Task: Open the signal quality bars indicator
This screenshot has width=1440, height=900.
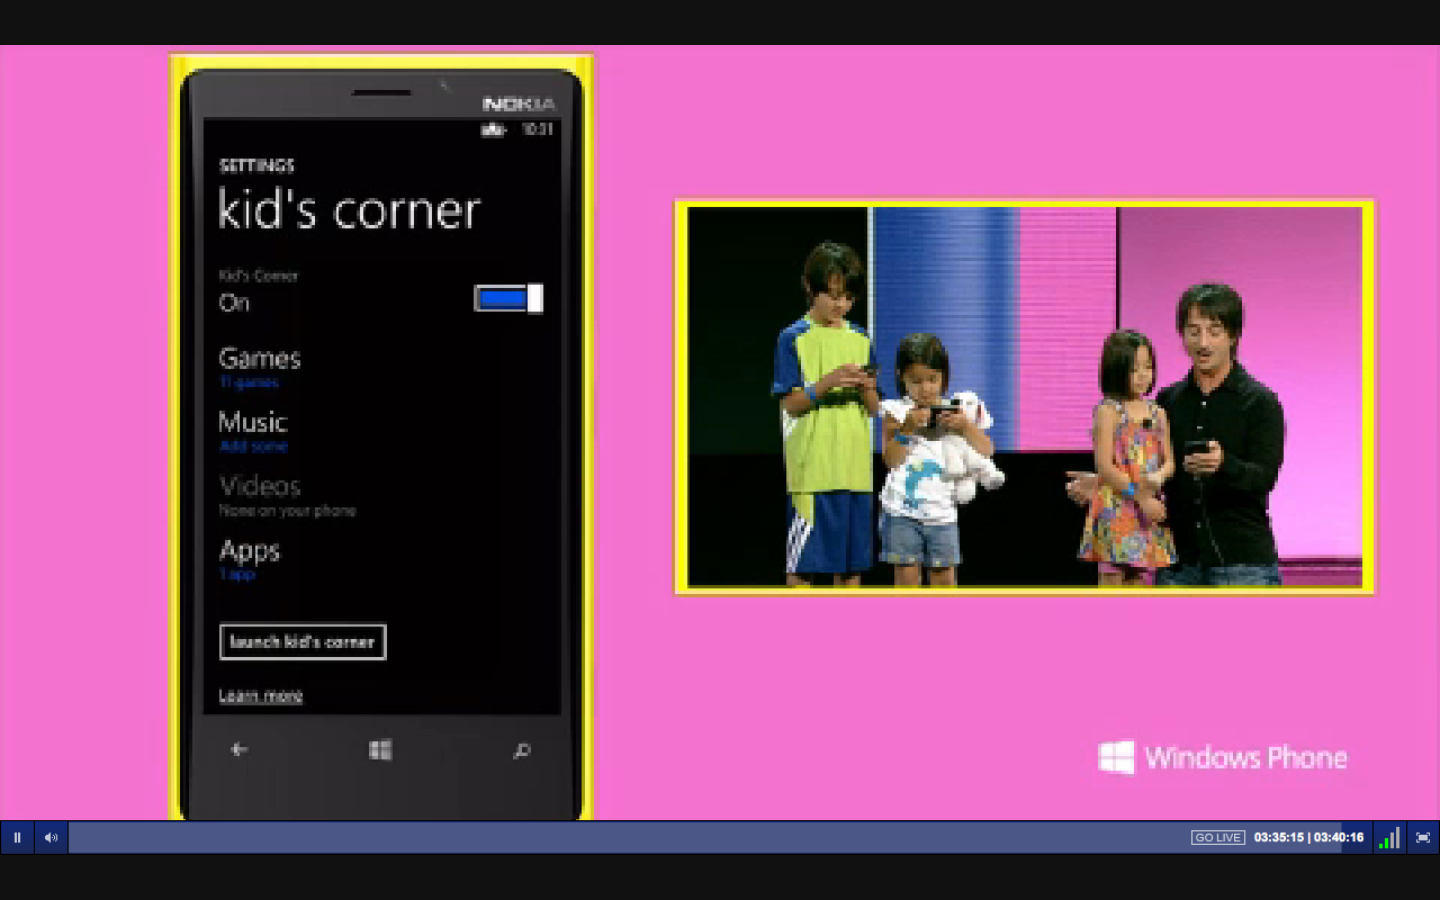Action: click(1389, 837)
